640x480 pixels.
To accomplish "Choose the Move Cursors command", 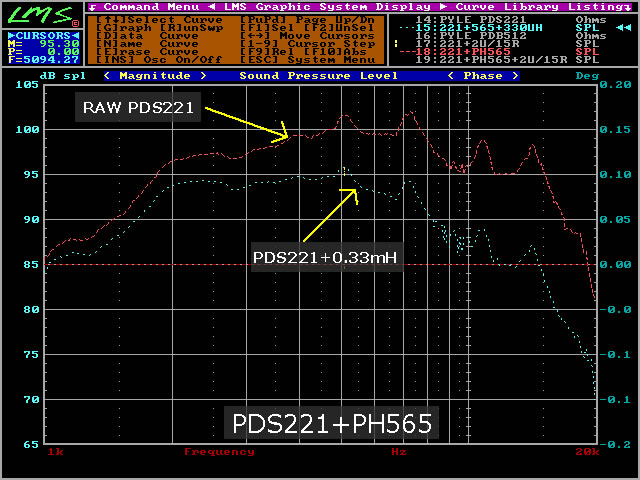I will pyautogui.click(x=307, y=36).
